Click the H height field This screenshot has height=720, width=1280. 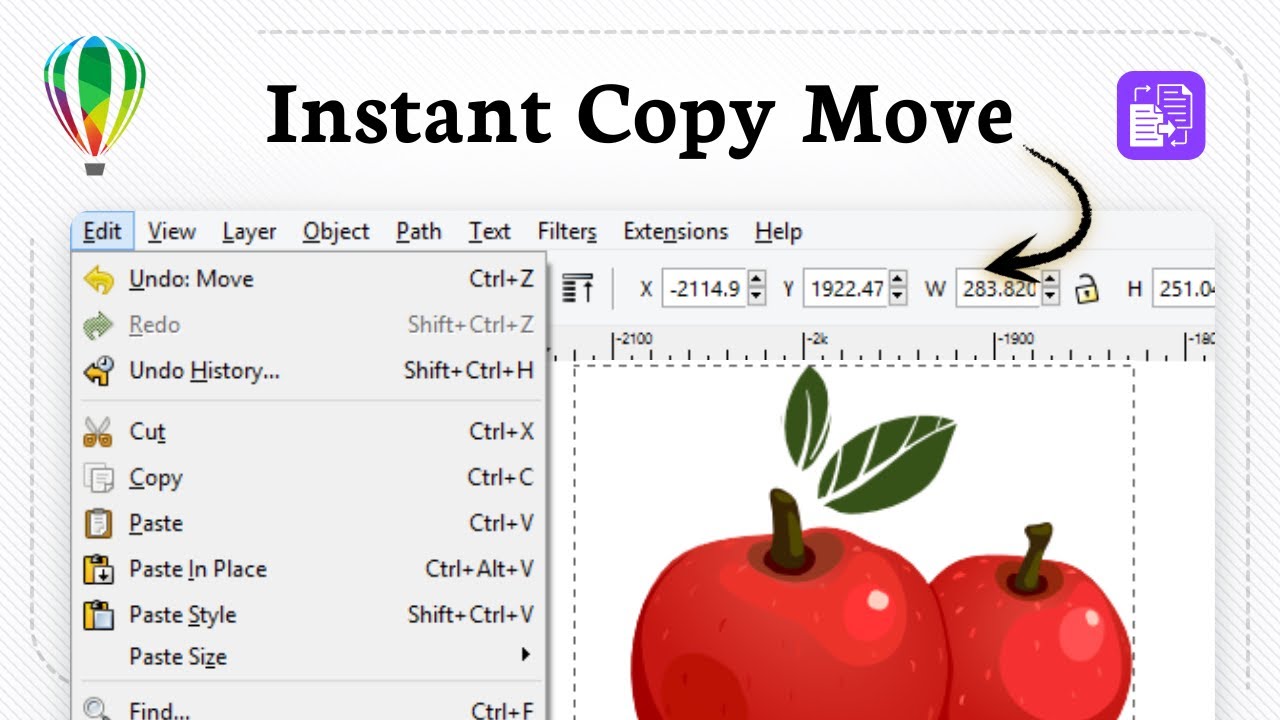click(x=1185, y=289)
